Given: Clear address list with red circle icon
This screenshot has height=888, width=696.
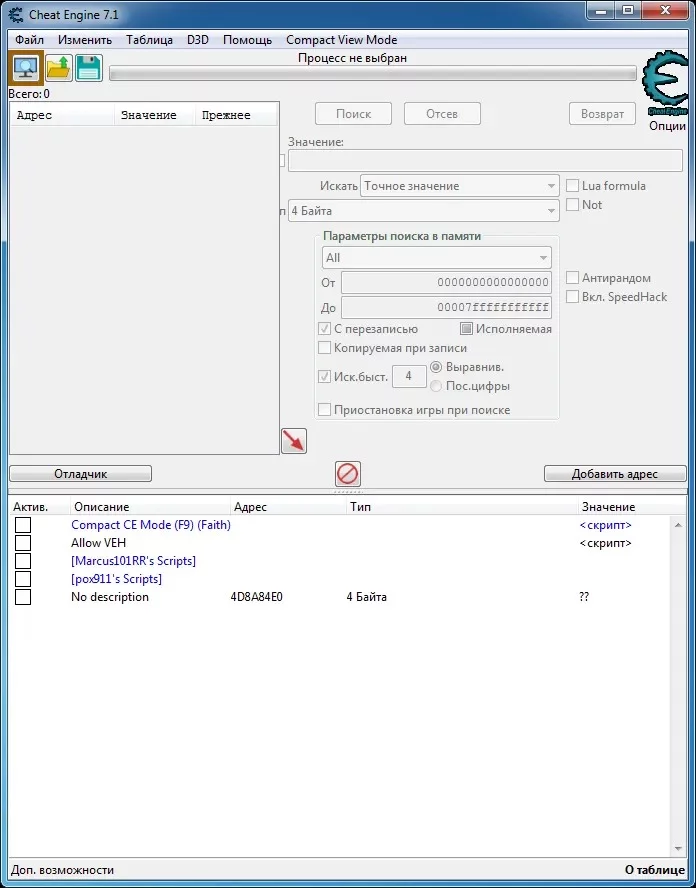Looking at the screenshot, I should tap(348, 473).
